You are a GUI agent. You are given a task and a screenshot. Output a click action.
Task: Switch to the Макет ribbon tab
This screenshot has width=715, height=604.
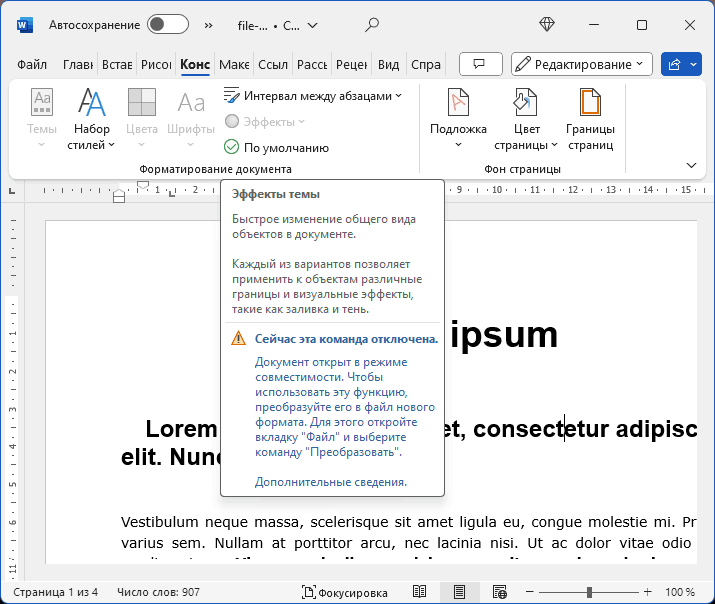(x=234, y=65)
